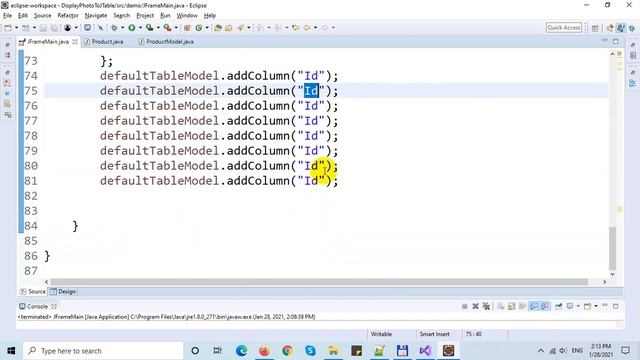The width and height of the screenshot is (640, 360).
Task: Maximize the editor area
Action: (x=616, y=42)
